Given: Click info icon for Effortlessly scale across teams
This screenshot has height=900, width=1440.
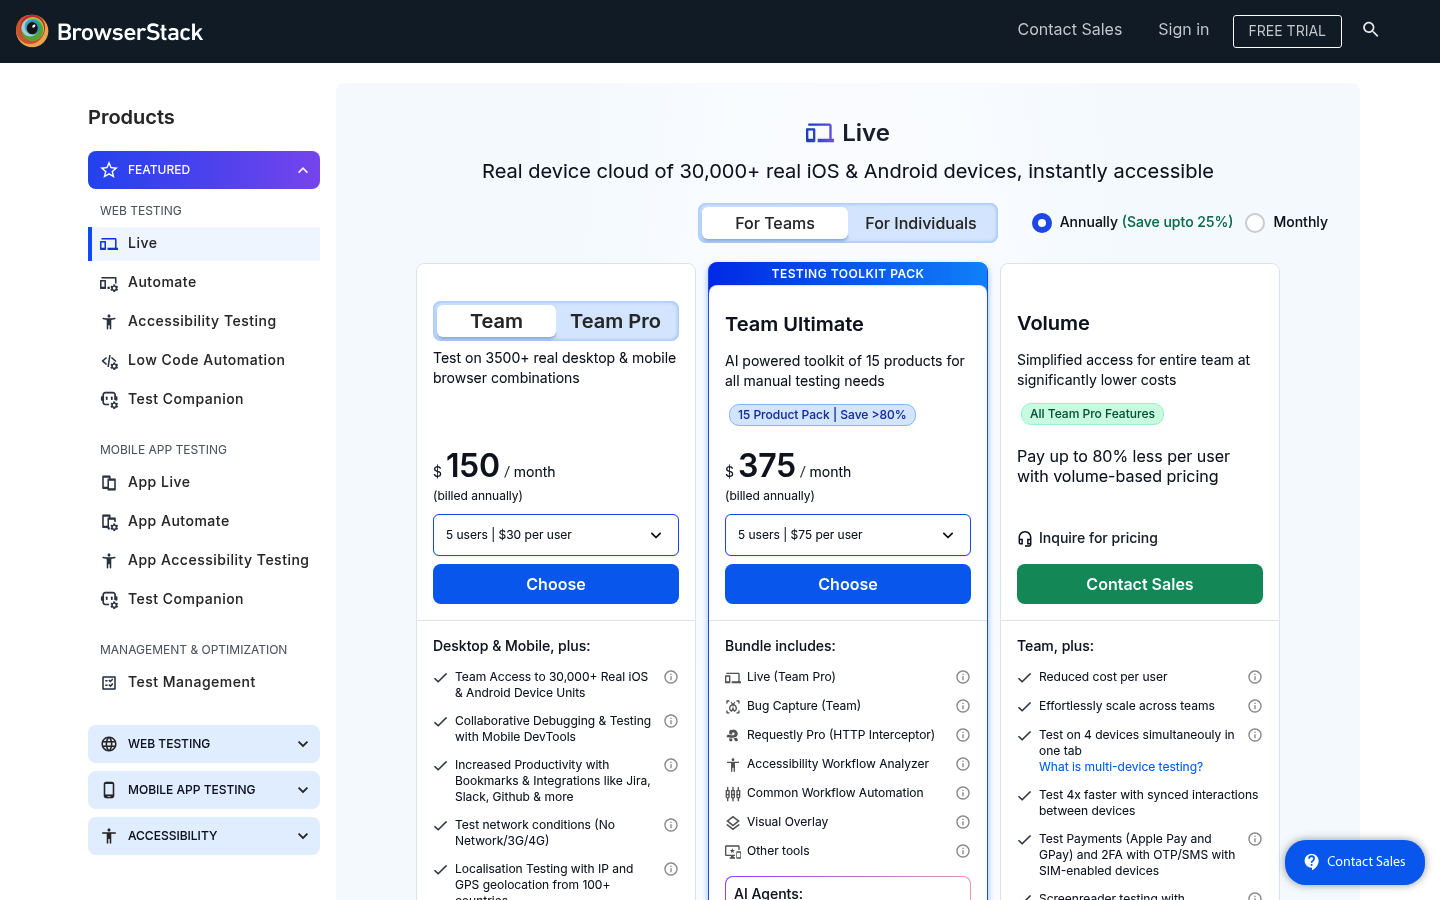Looking at the screenshot, I should (1255, 706).
